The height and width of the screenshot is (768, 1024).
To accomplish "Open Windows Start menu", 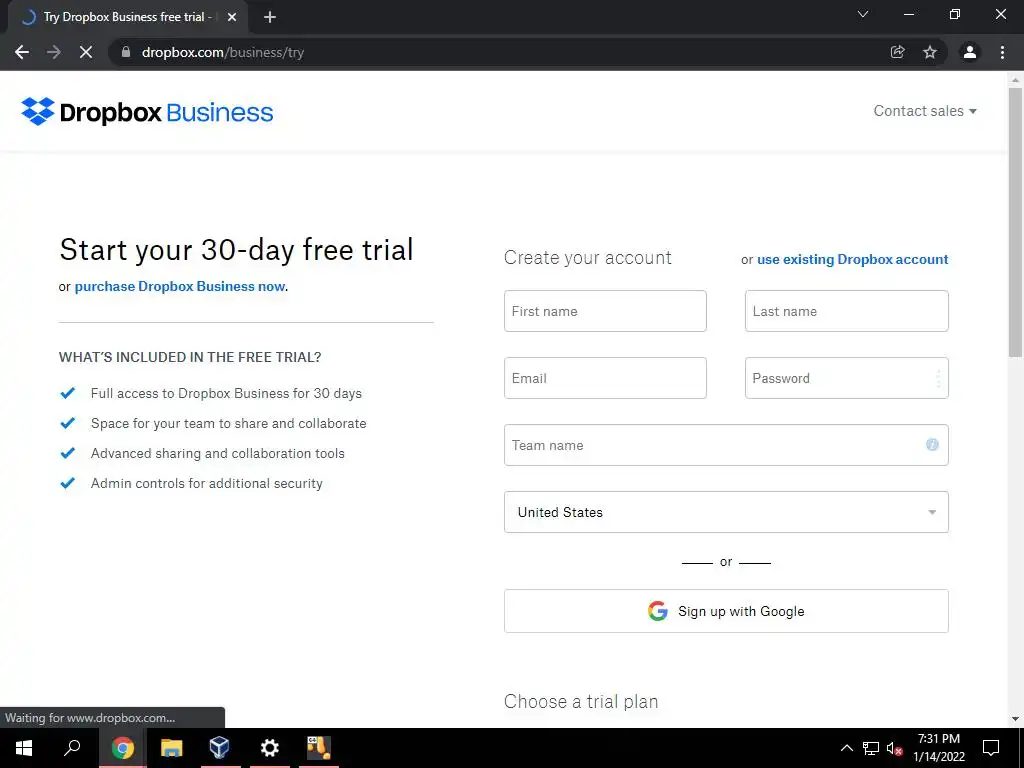I will (x=24, y=748).
